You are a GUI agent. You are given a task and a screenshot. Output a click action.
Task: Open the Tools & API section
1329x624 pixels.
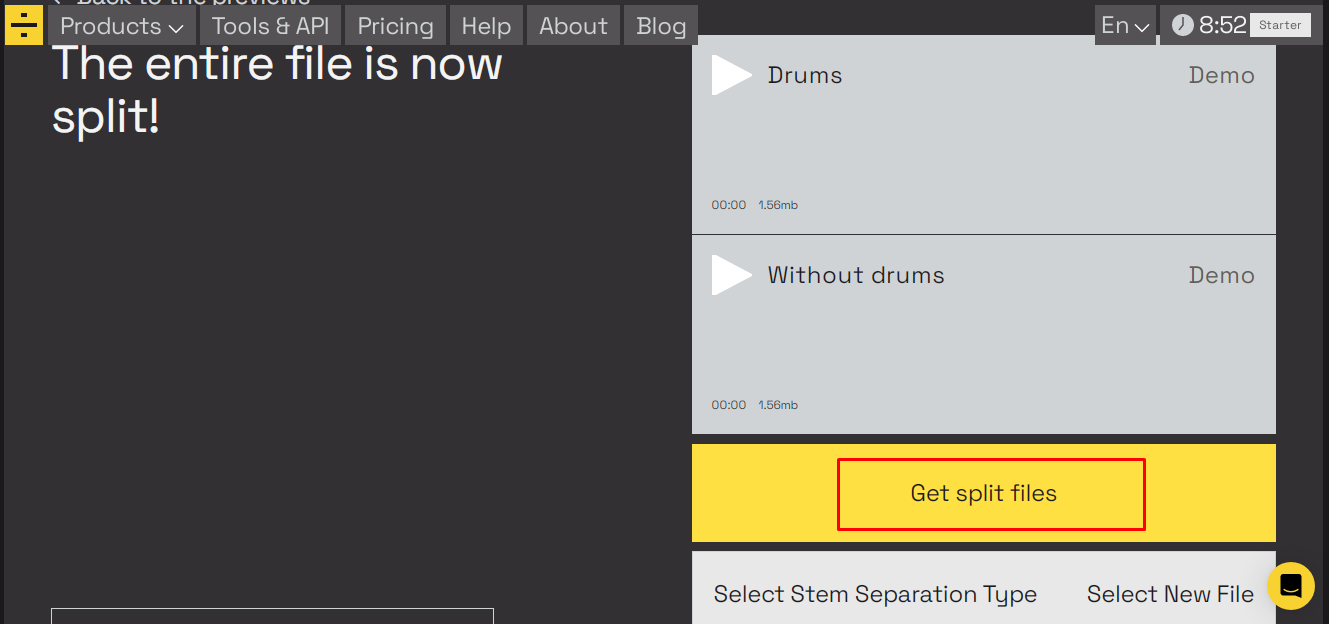270,25
